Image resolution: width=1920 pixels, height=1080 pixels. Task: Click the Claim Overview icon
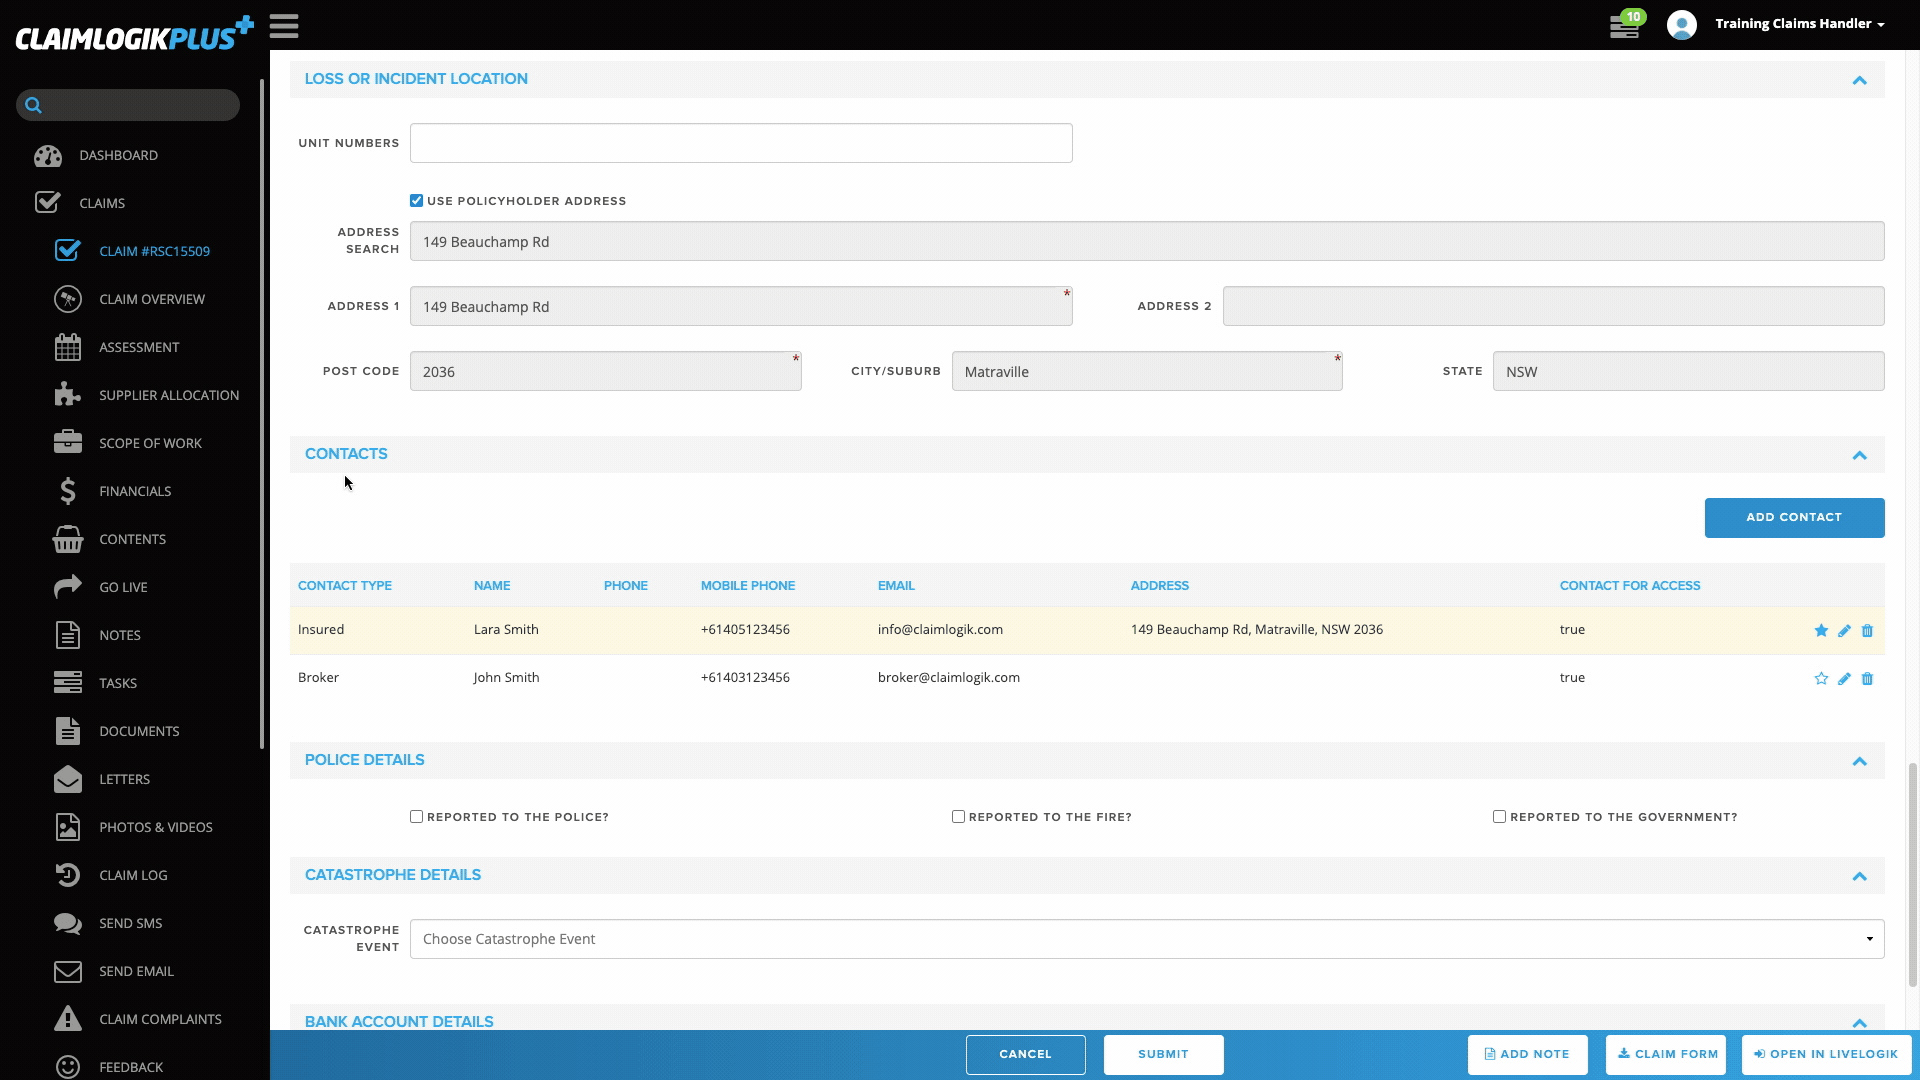[x=68, y=299]
